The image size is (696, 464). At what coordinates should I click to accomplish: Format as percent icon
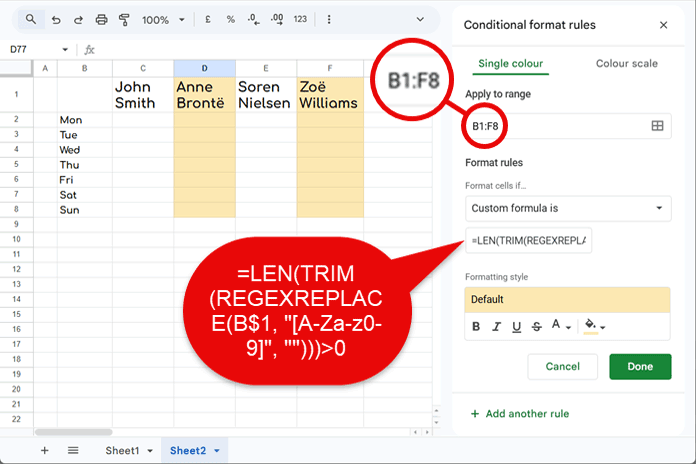point(230,20)
